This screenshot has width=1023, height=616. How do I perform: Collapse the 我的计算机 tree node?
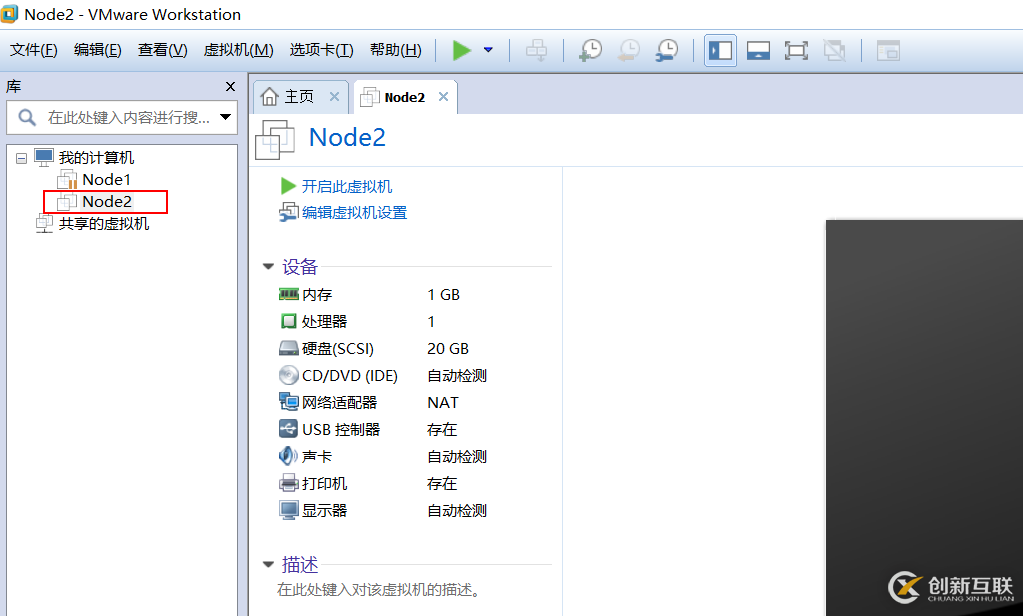click(20, 157)
